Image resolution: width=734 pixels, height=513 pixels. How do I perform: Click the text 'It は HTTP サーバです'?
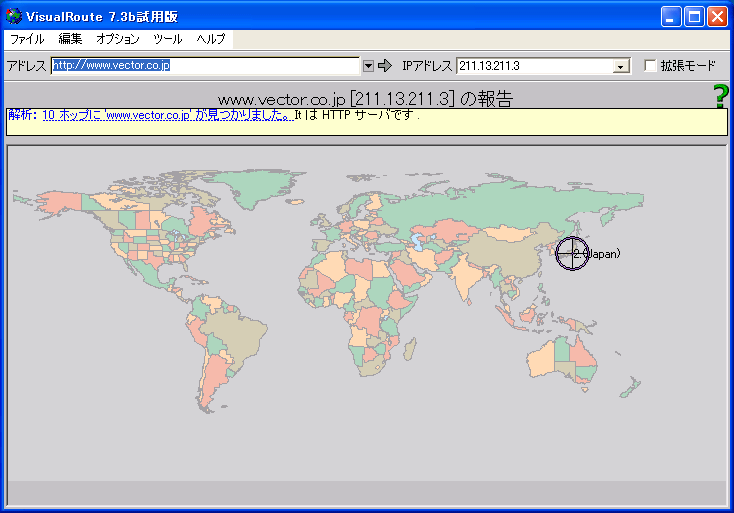pos(356,115)
